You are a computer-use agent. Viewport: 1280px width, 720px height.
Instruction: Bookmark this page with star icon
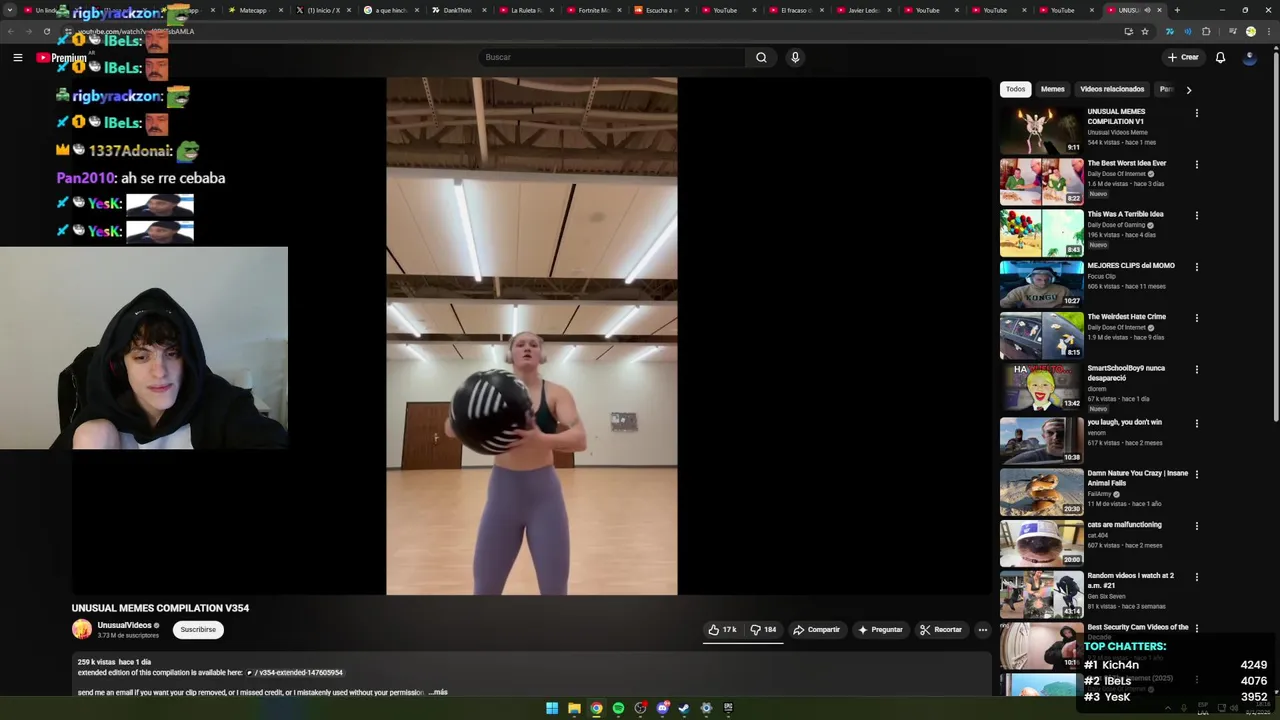click(1145, 31)
